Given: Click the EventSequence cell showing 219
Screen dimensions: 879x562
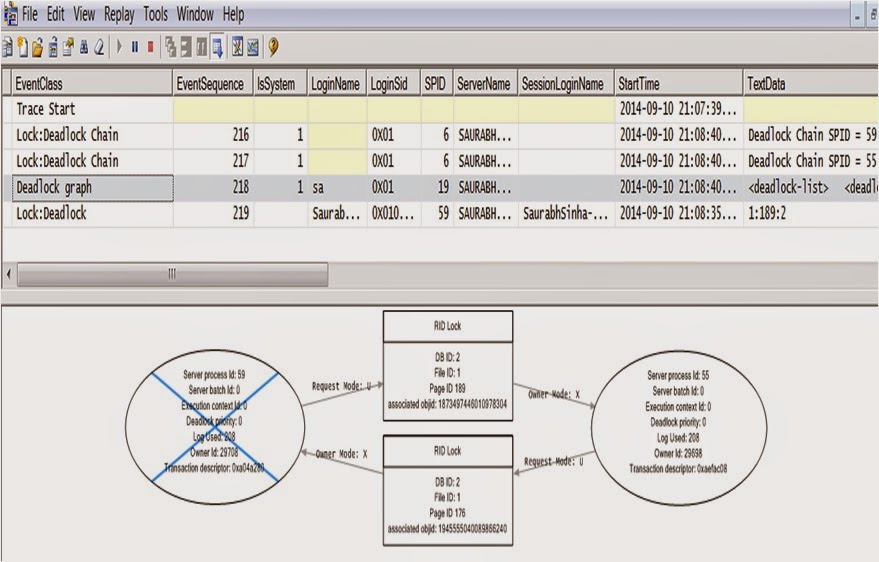Looking at the screenshot, I should 213,213.
